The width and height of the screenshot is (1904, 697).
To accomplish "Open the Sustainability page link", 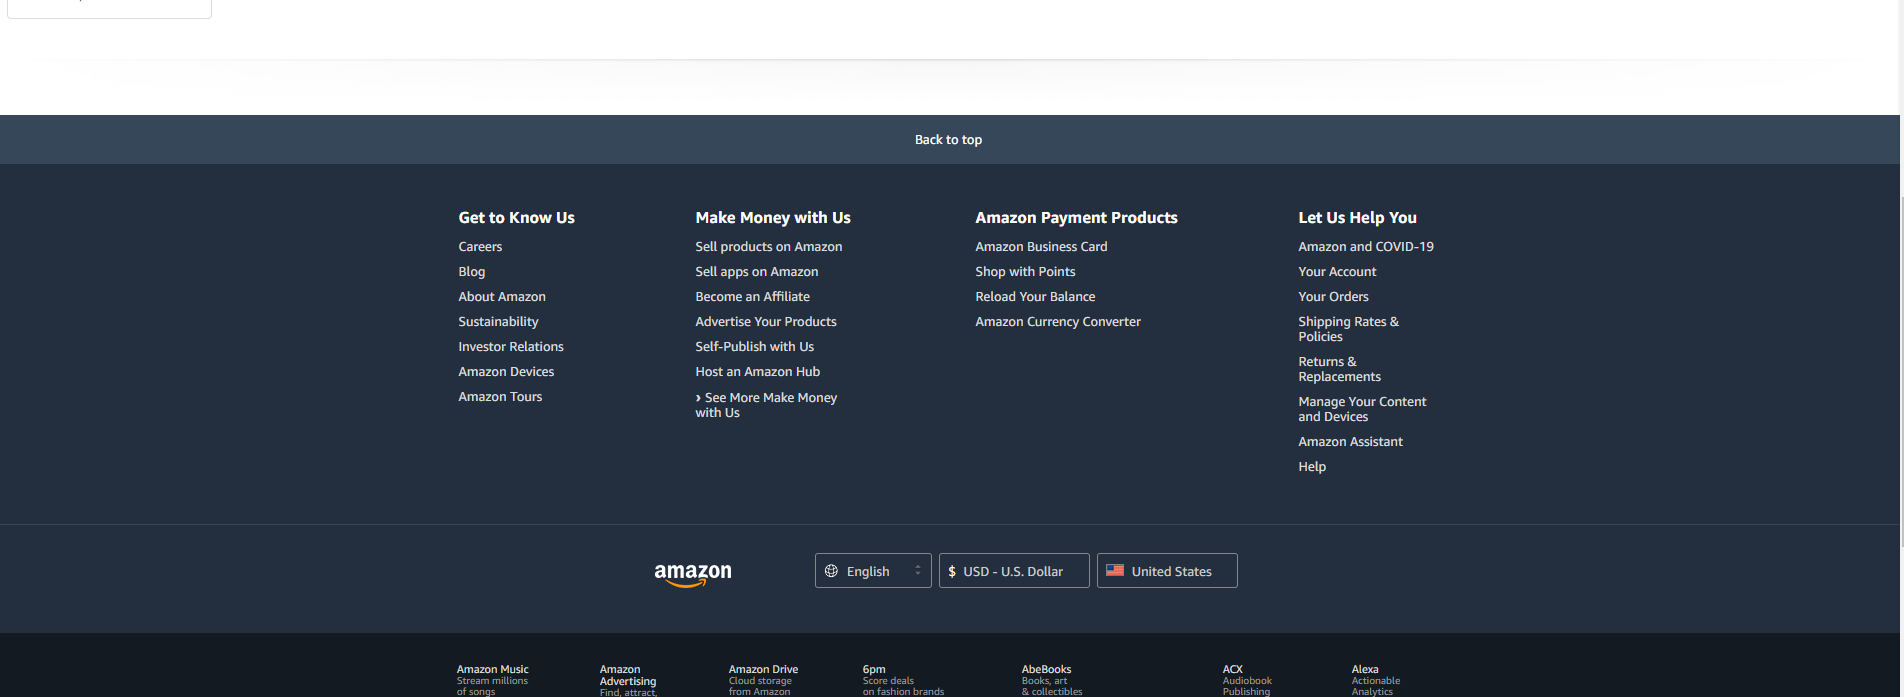I will pos(498,322).
